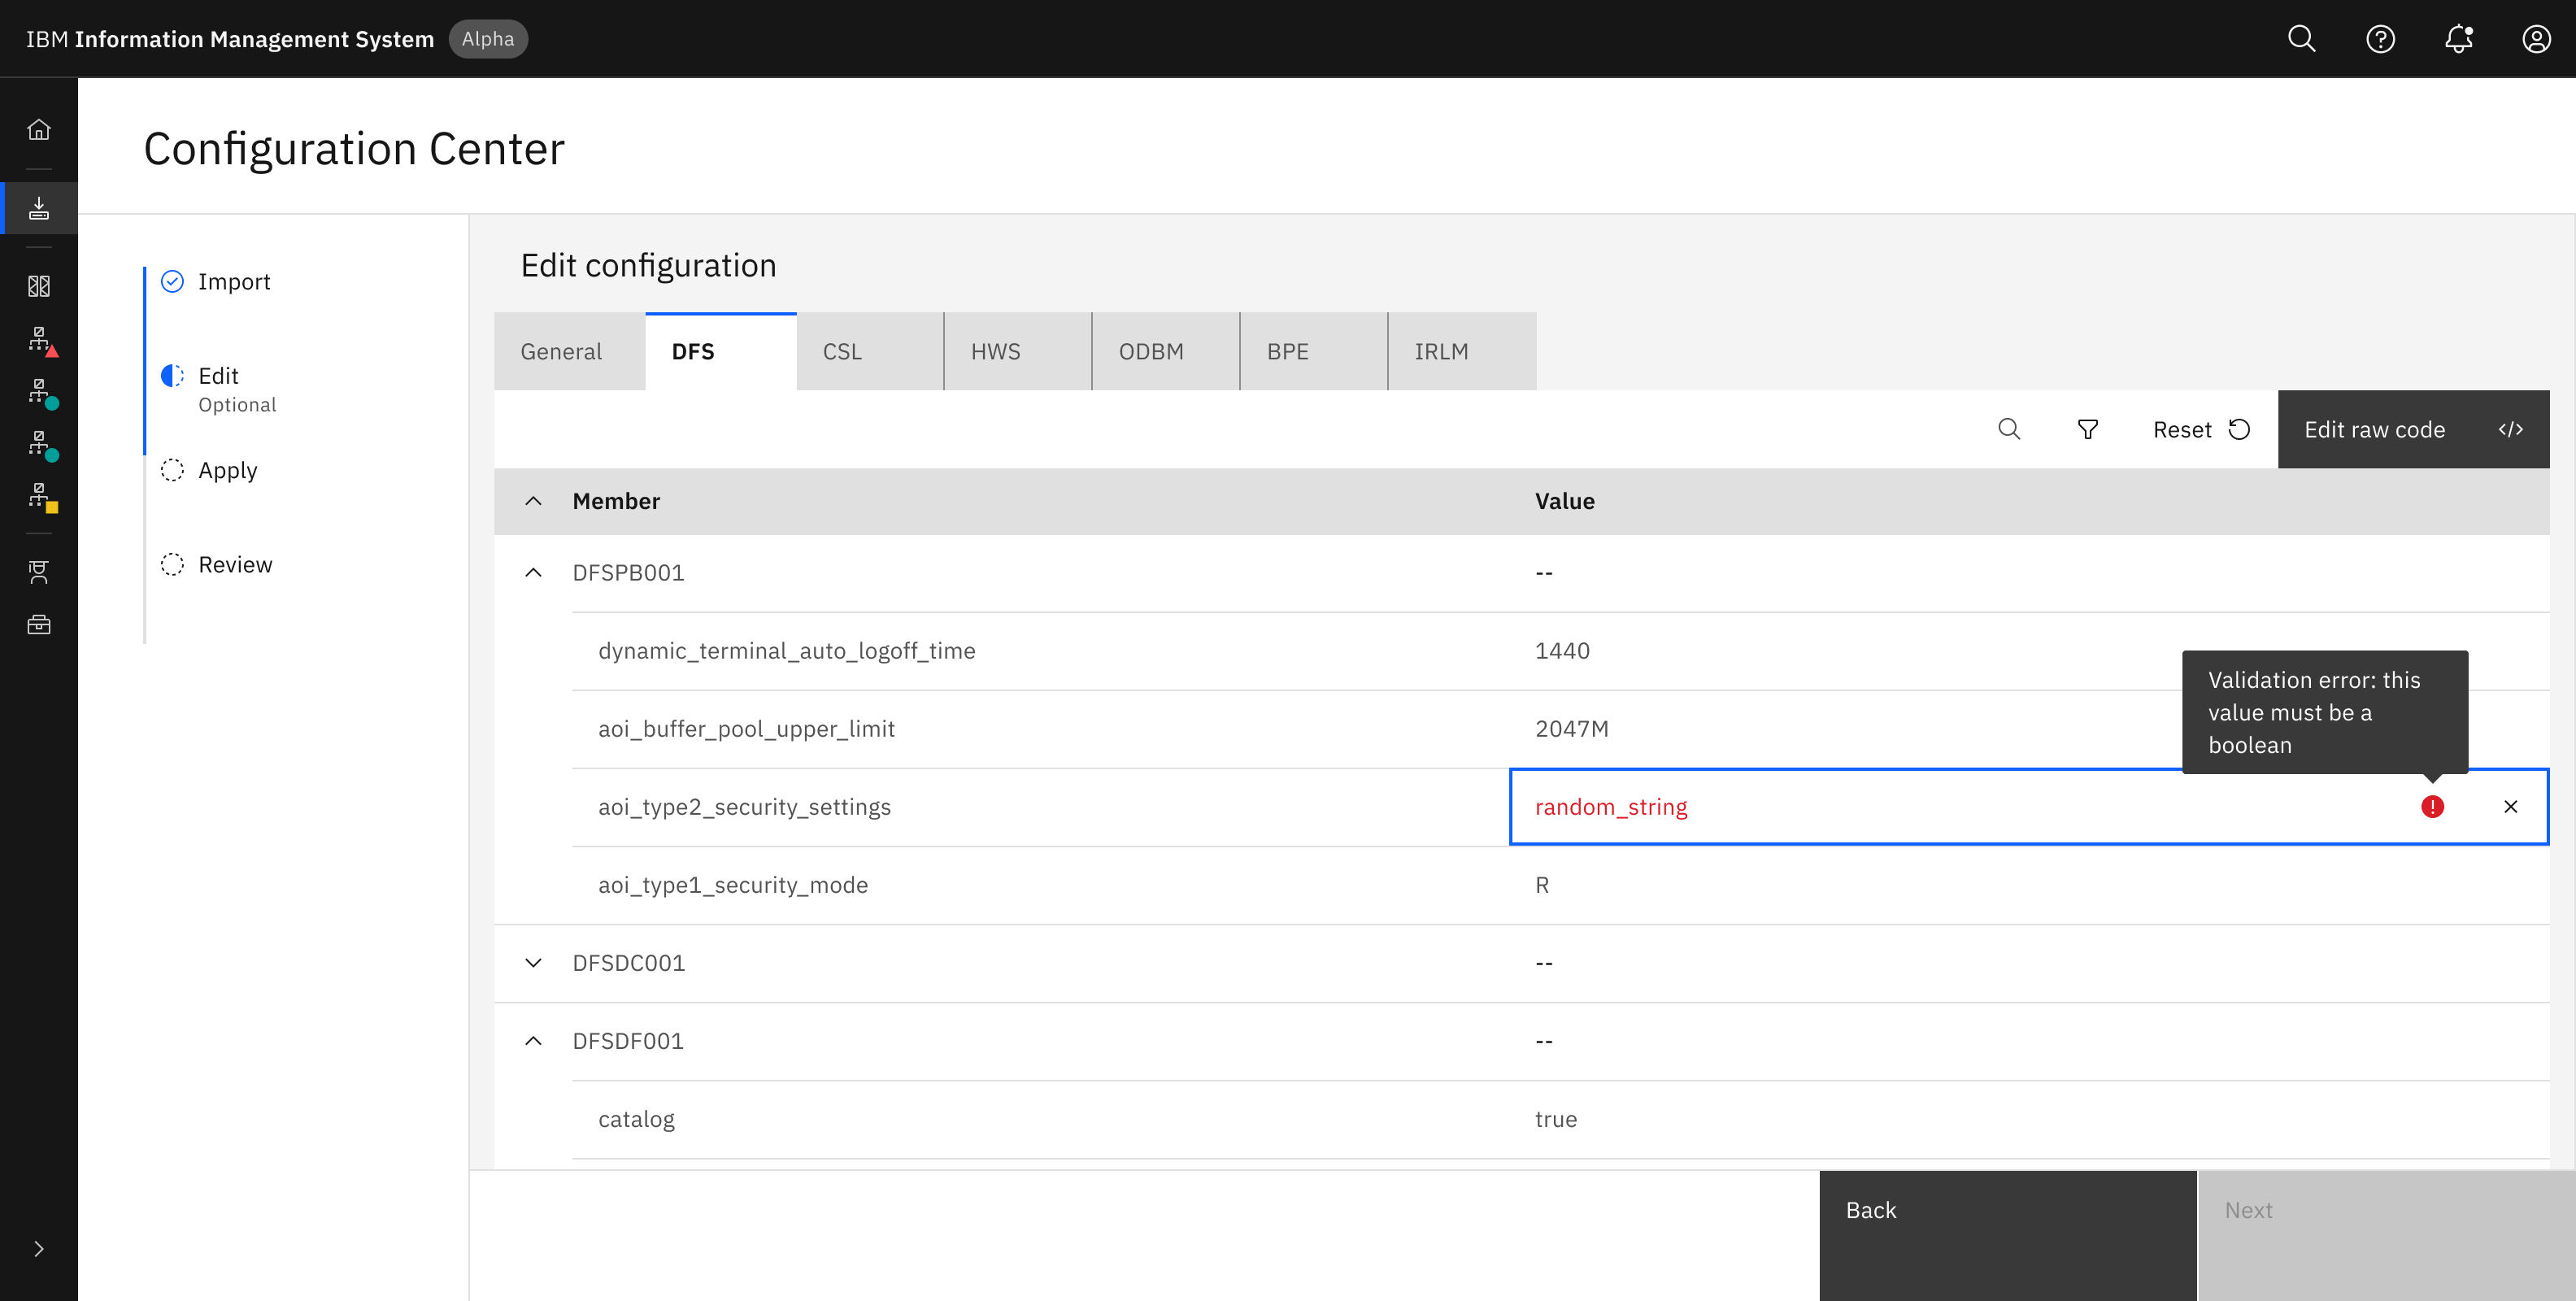Collapse all rows via Member header chevron
This screenshot has height=1301, width=2576.
(x=534, y=501)
